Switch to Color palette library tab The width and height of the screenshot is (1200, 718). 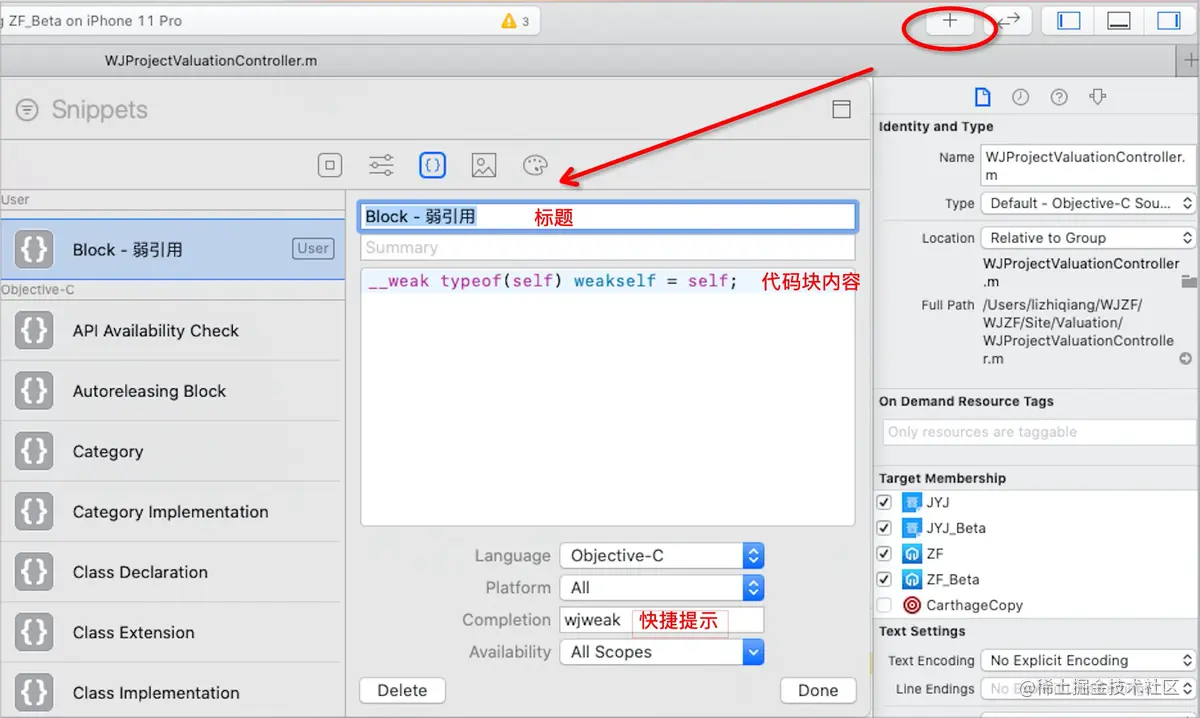[x=536, y=166]
